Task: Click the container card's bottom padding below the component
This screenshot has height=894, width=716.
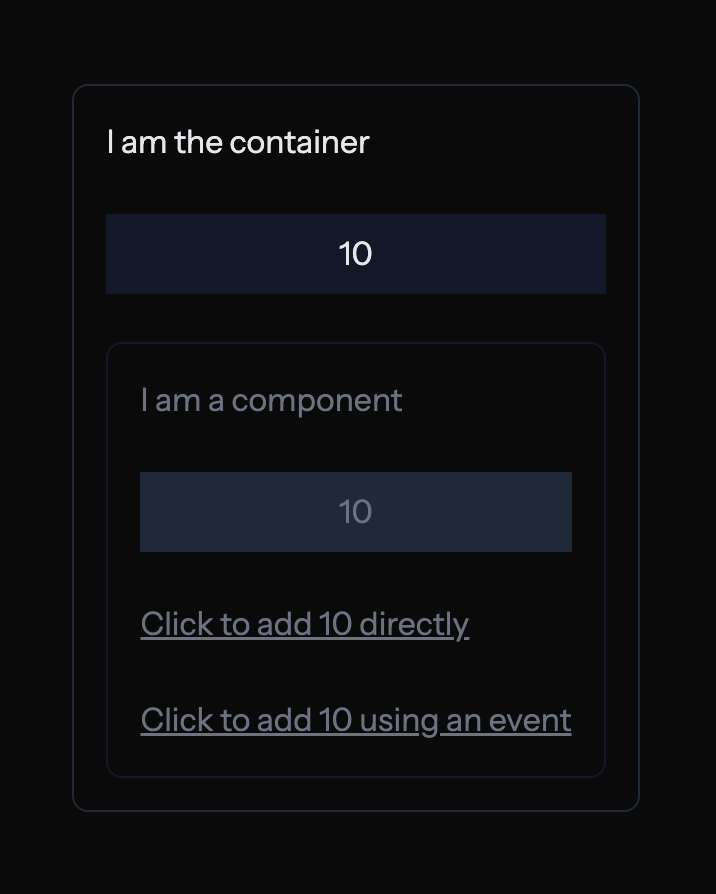Action: click(355, 794)
